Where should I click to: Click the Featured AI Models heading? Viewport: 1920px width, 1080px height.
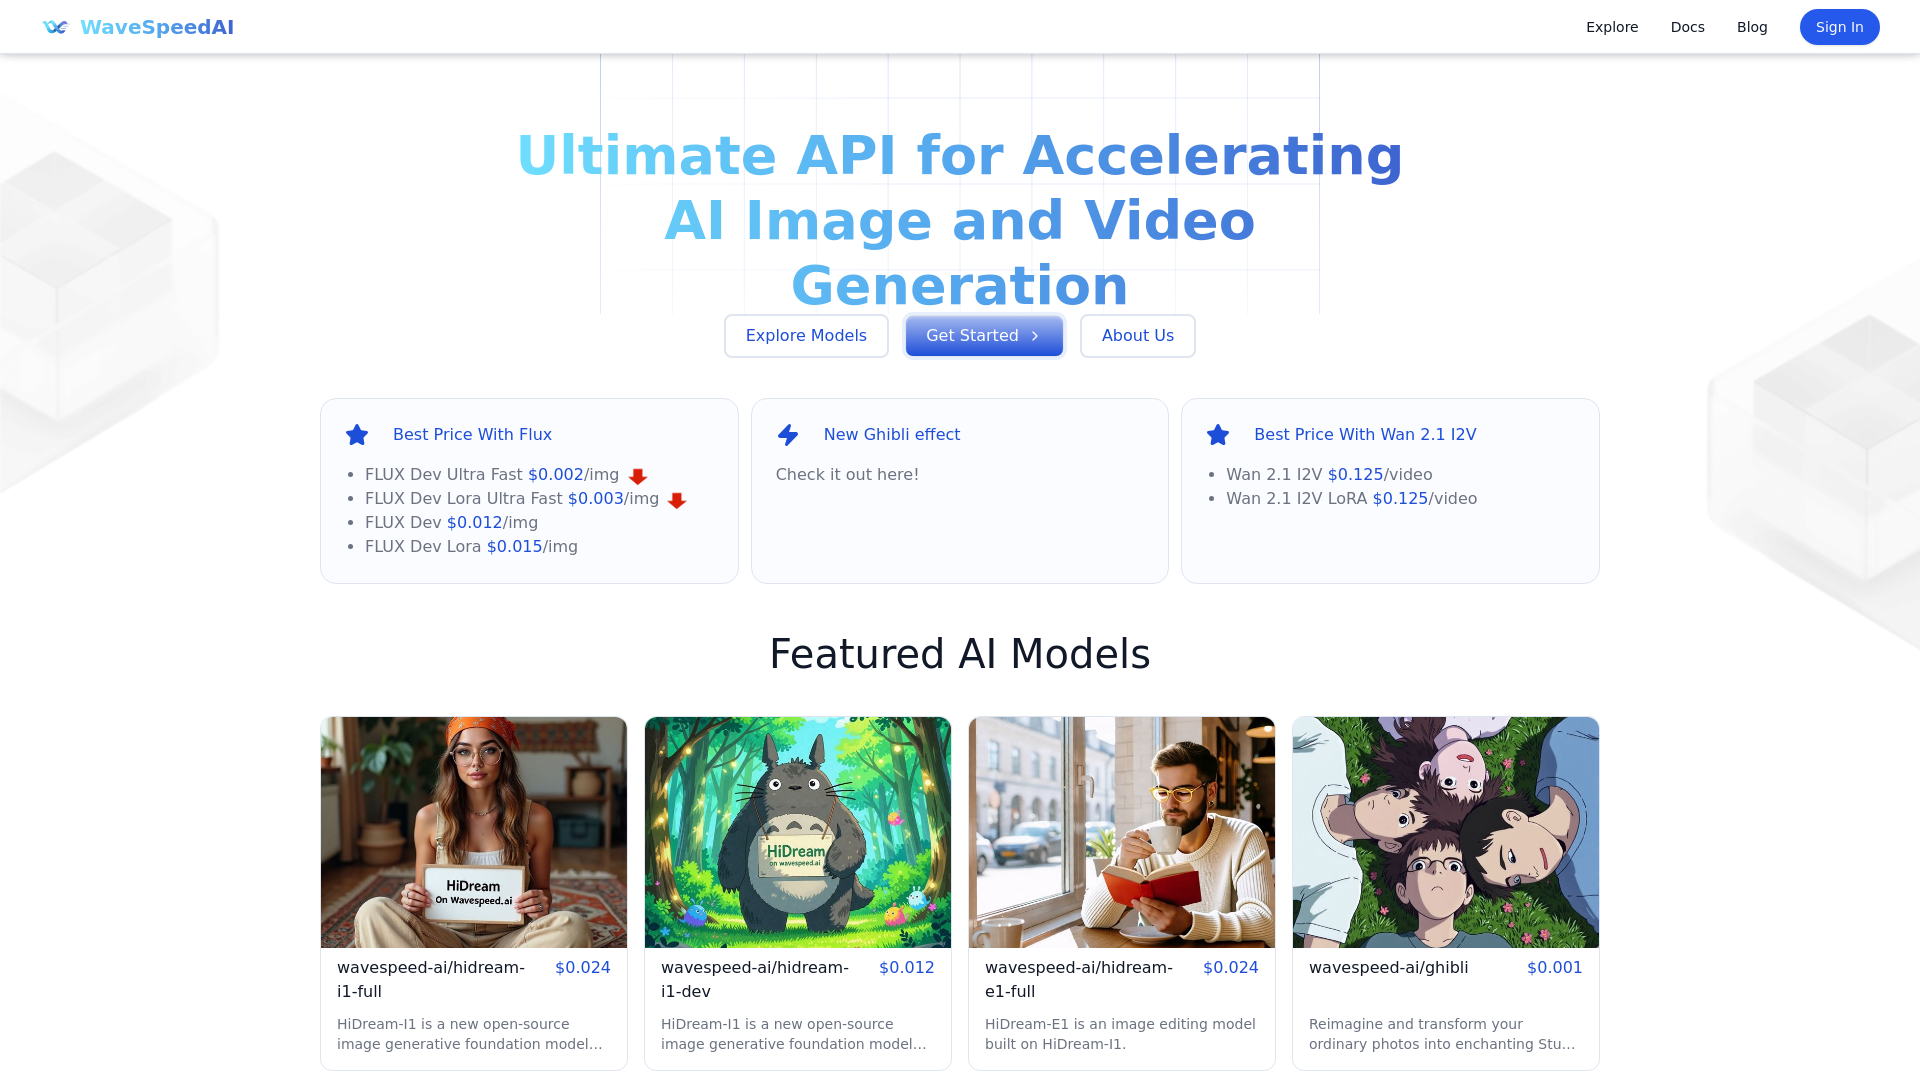[x=960, y=654]
